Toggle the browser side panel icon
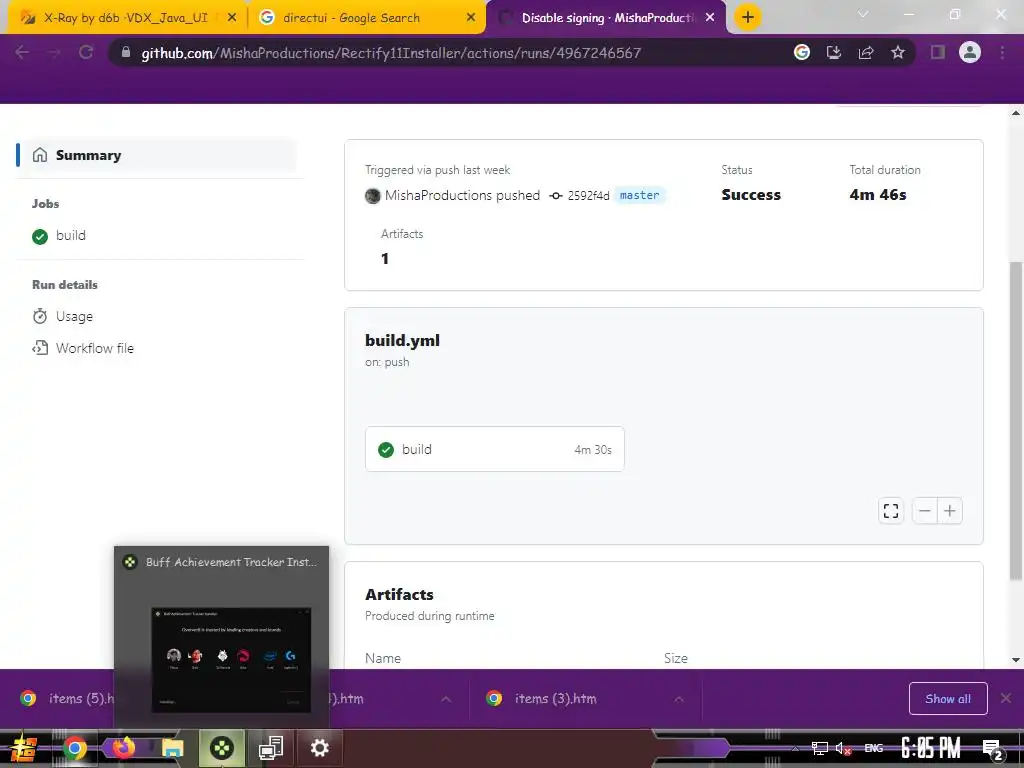Viewport: 1024px width, 768px height. point(938,53)
